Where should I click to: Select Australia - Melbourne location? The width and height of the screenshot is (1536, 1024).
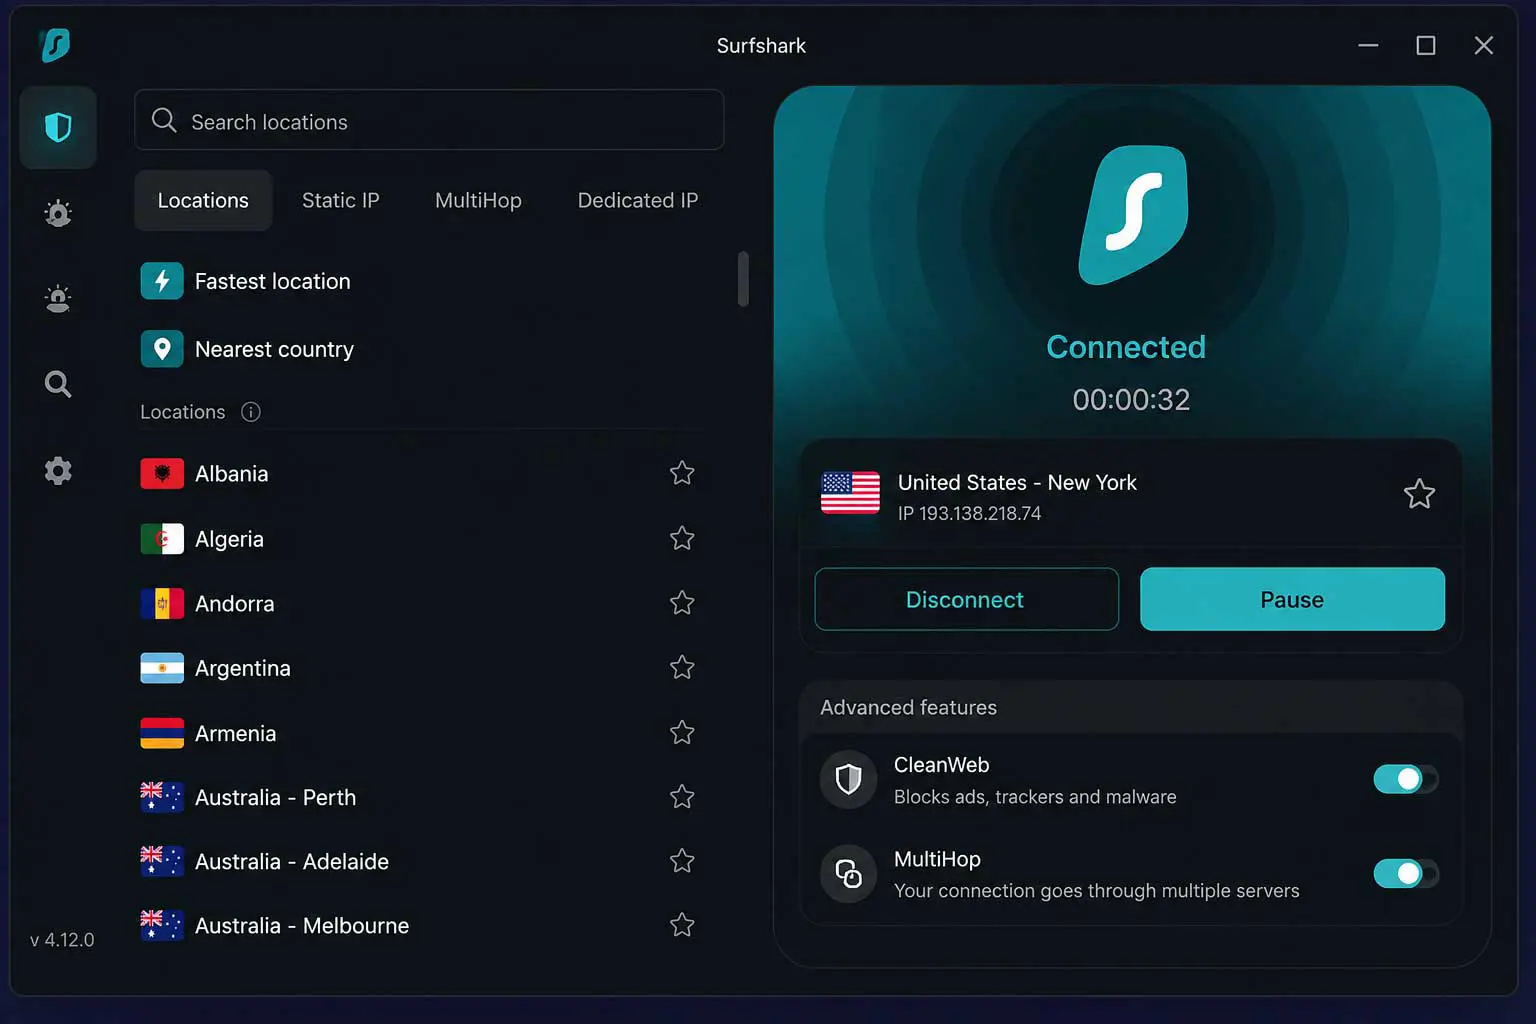(420, 925)
